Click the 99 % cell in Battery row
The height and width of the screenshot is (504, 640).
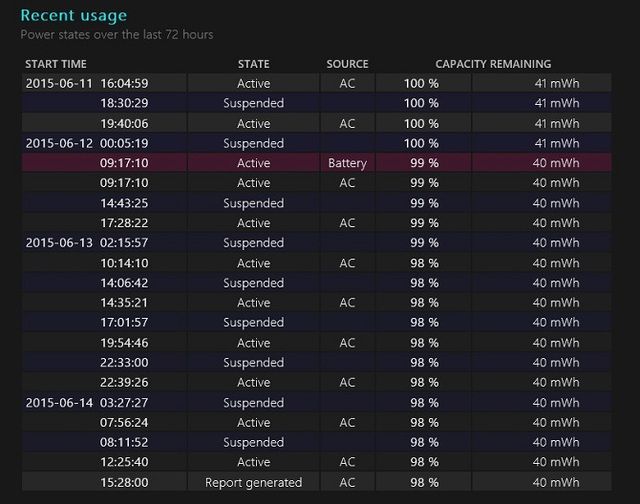pos(424,163)
